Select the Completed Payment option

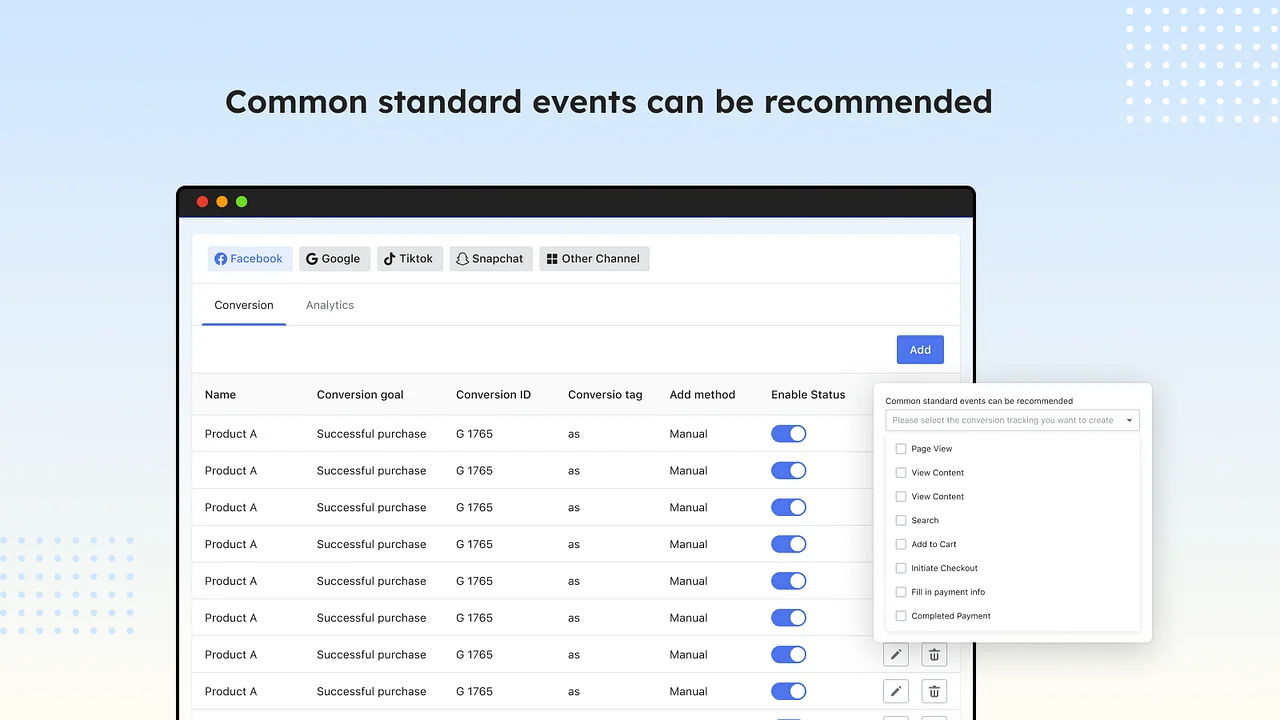(x=900, y=616)
